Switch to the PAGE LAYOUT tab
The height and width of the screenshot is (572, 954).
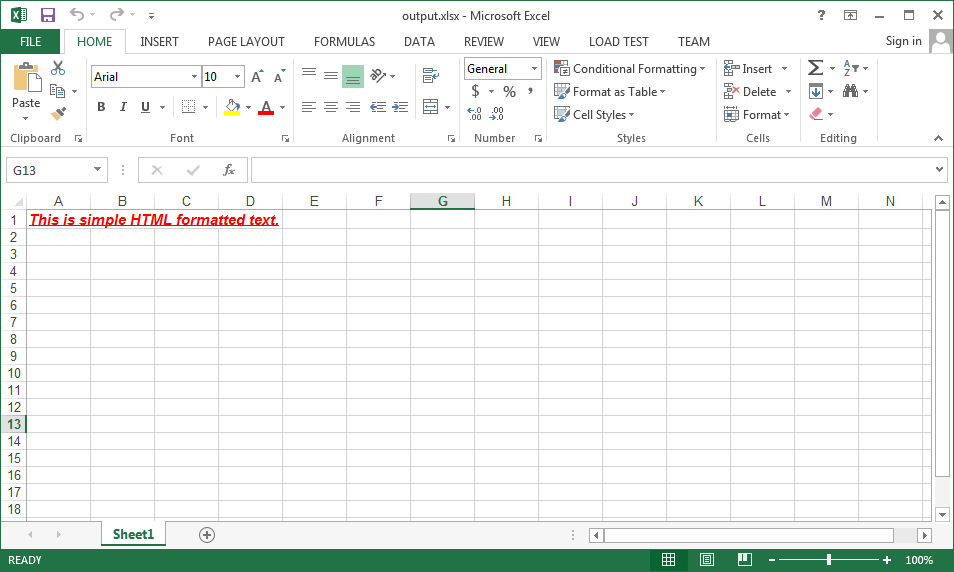[x=246, y=41]
